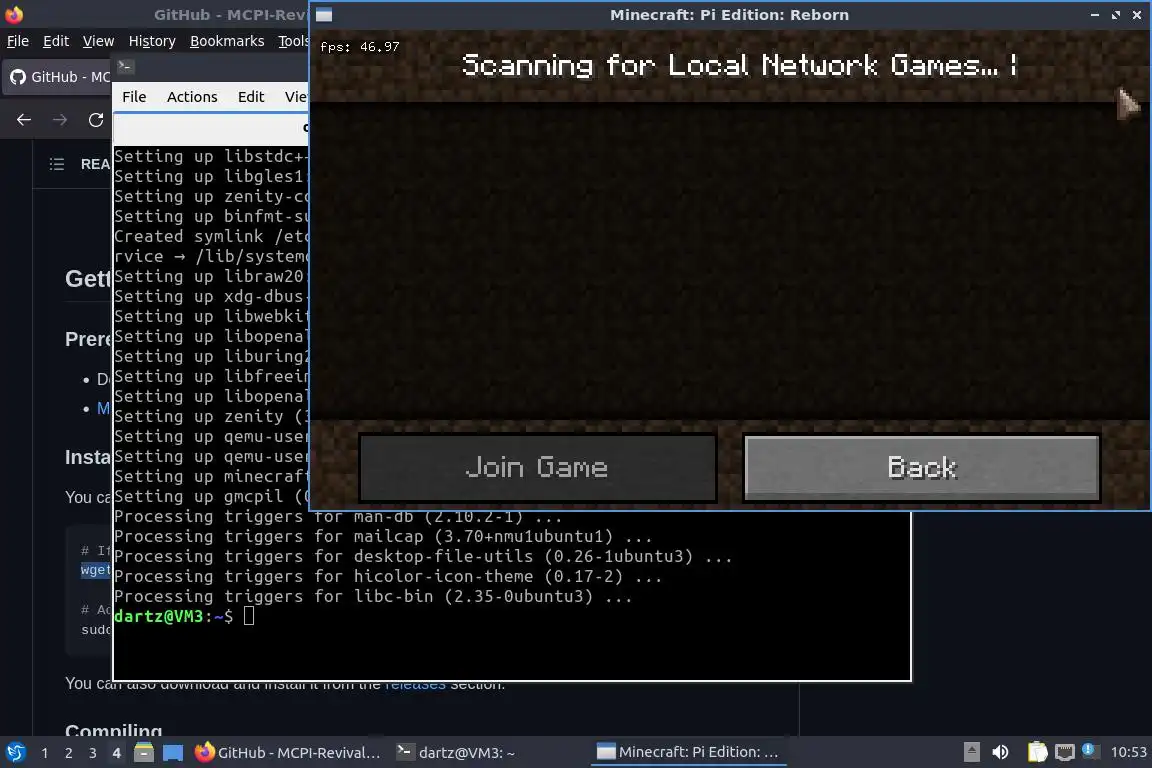1152x768 pixels.
Task: Minimize the Minecraft Pi Edition window
Action: point(1095,15)
